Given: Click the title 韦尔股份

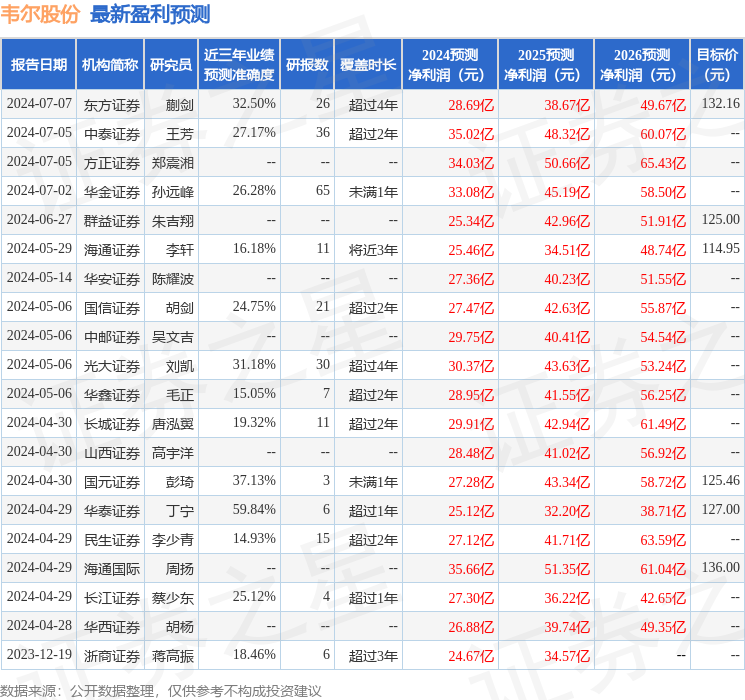Looking at the screenshot, I should pos(40,14).
